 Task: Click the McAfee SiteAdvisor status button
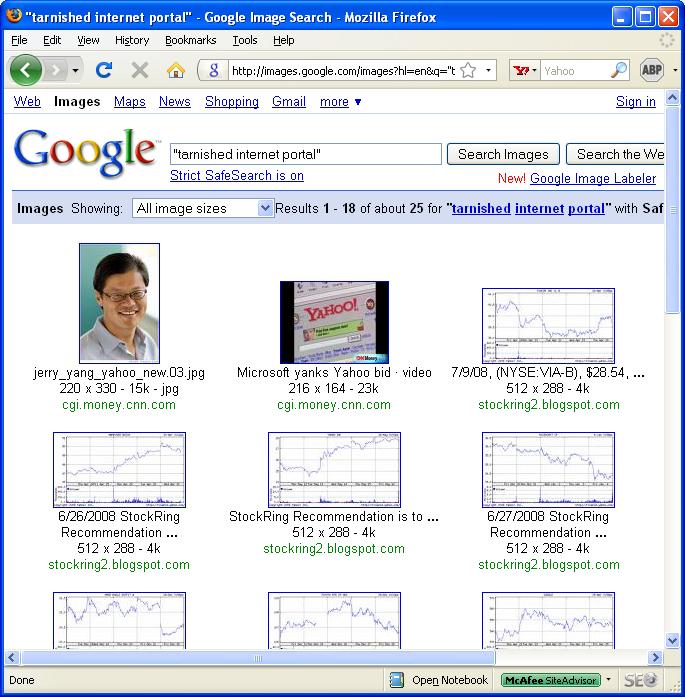point(550,680)
